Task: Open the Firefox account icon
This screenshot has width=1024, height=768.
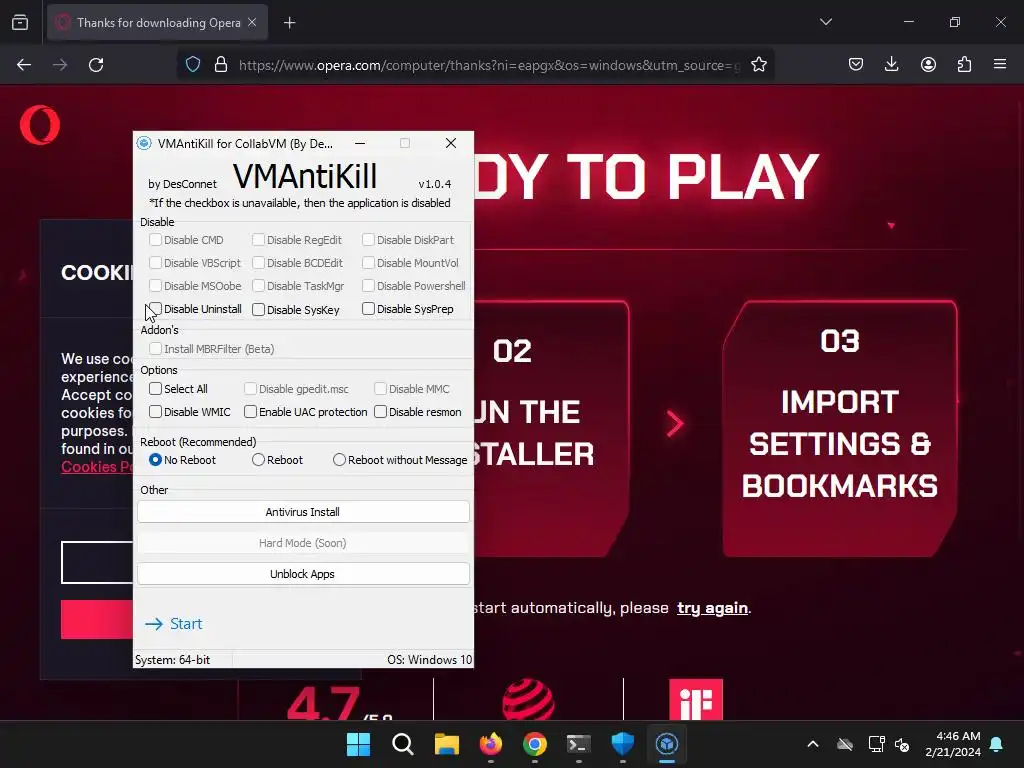Action: point(928,64)
